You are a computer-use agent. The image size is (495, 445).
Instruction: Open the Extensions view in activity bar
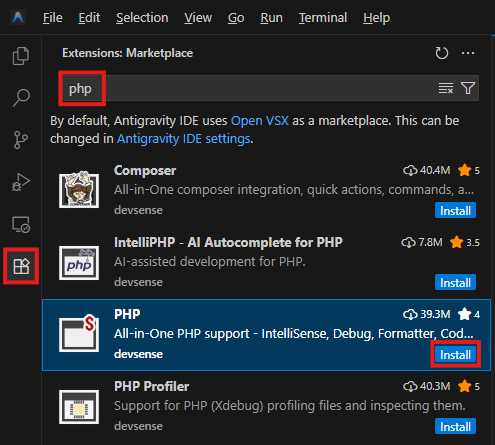point(21,266)
